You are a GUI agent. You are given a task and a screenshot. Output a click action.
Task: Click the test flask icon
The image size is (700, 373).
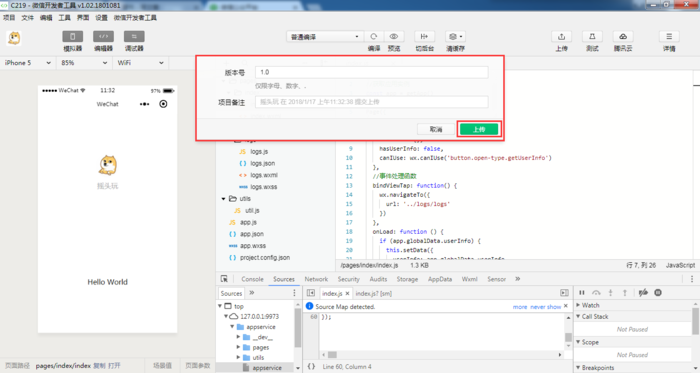click(592, 37)
